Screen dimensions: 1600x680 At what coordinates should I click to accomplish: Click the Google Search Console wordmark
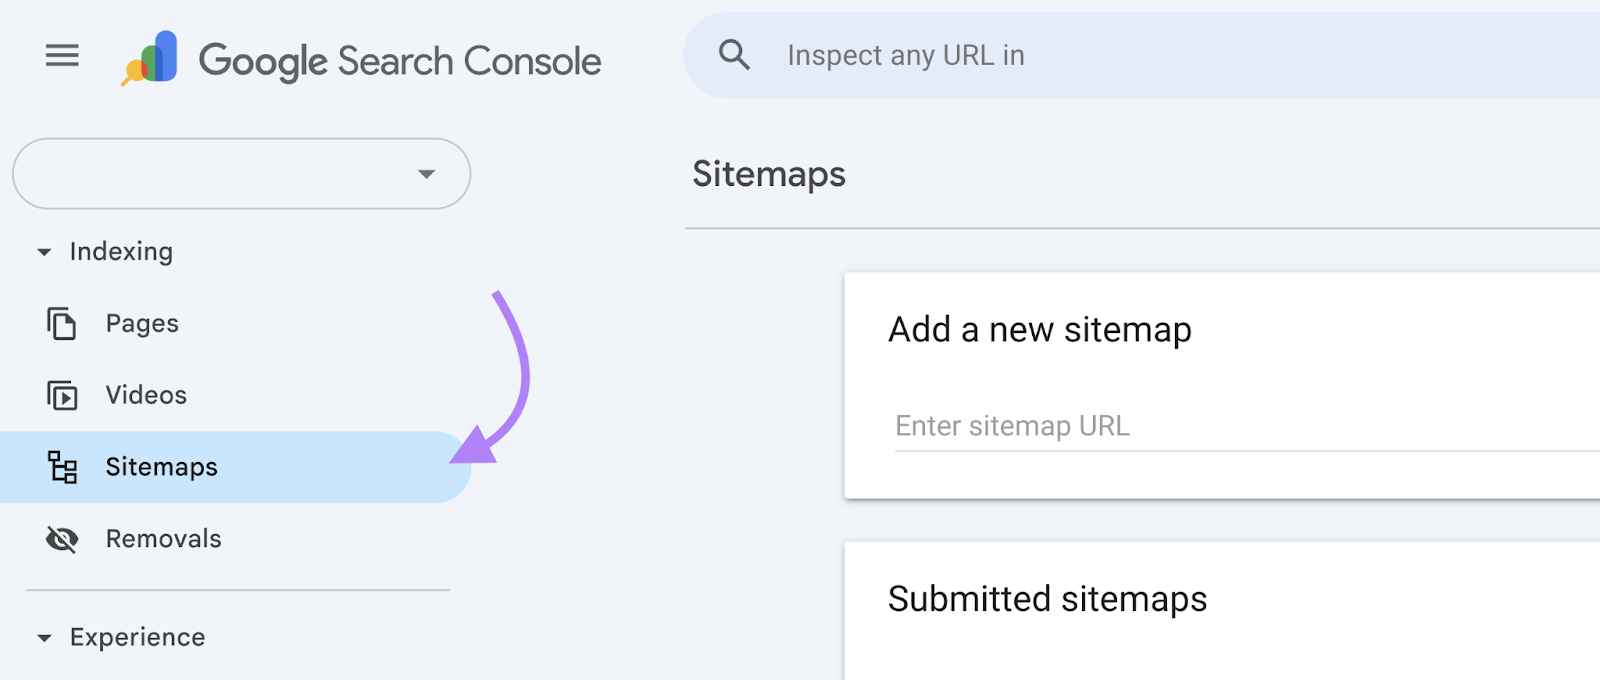coord(400,60)
